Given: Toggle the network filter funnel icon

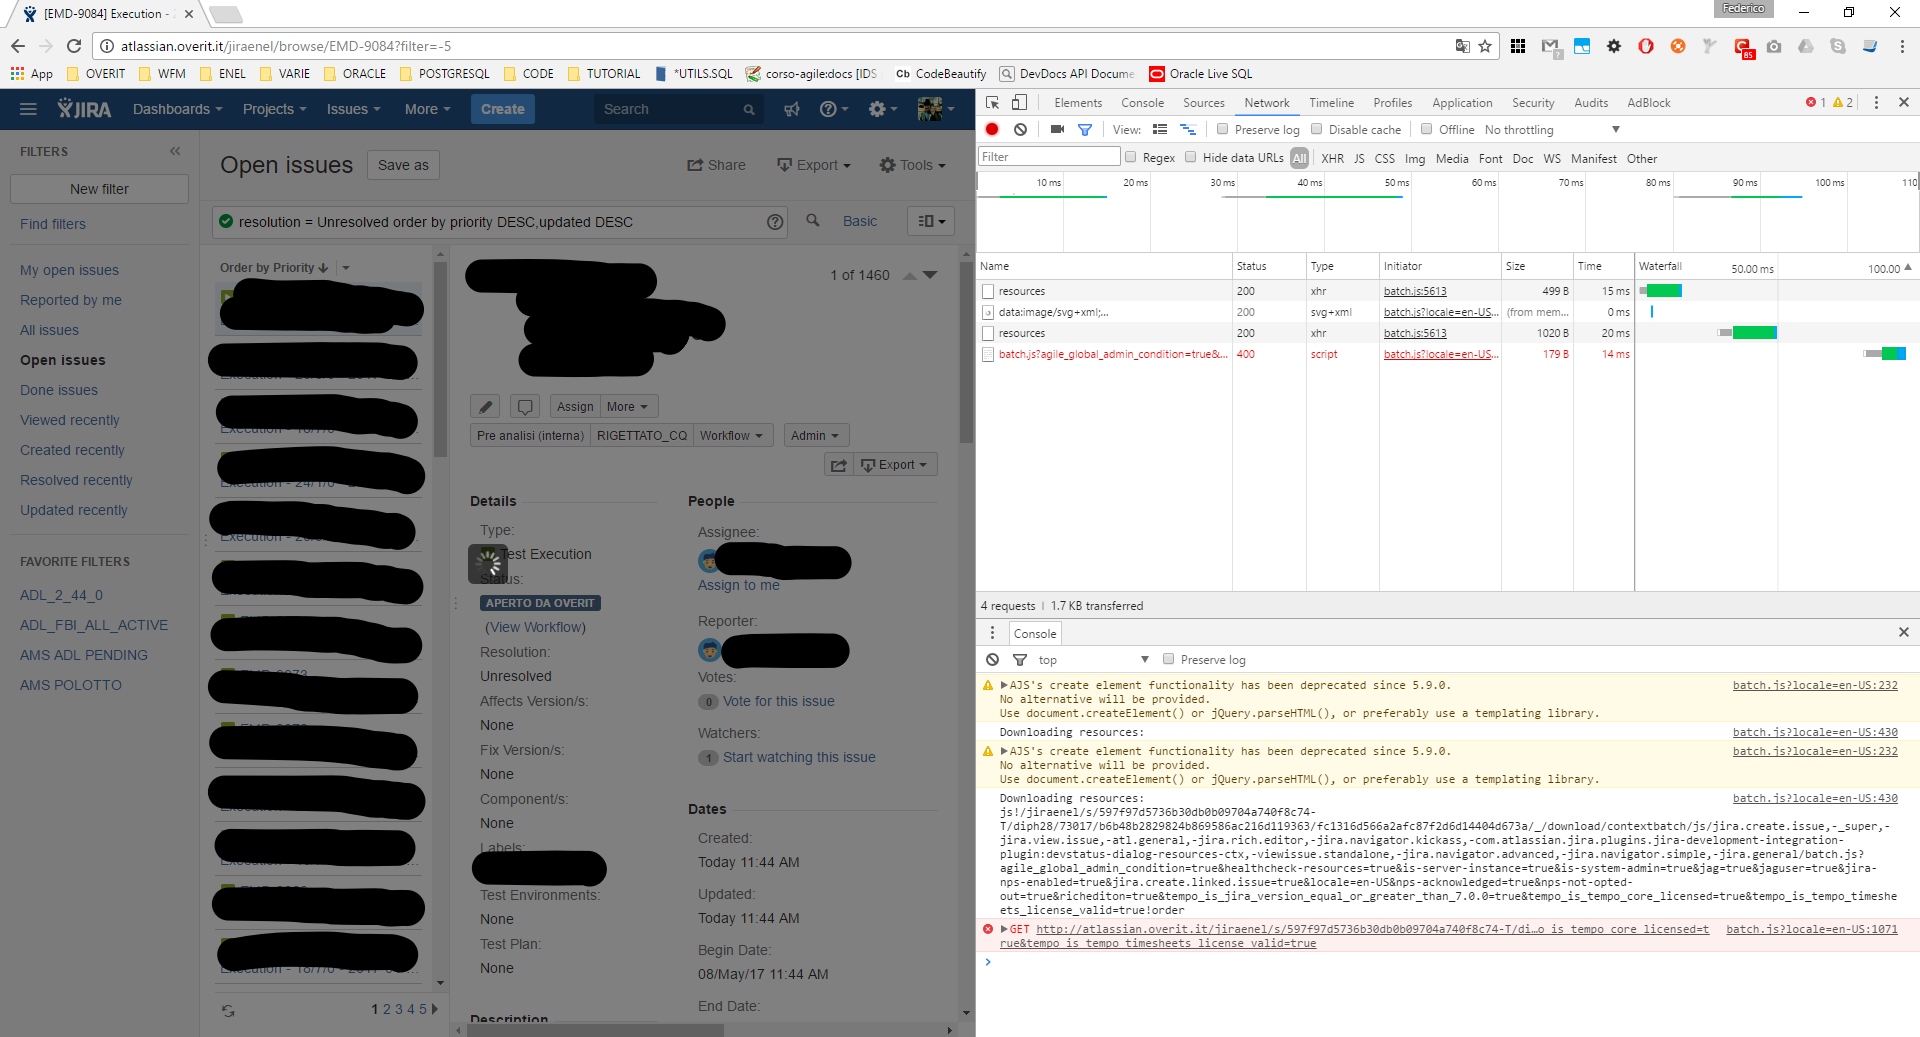Looking at the screenshot, I should click(1084, 129).
